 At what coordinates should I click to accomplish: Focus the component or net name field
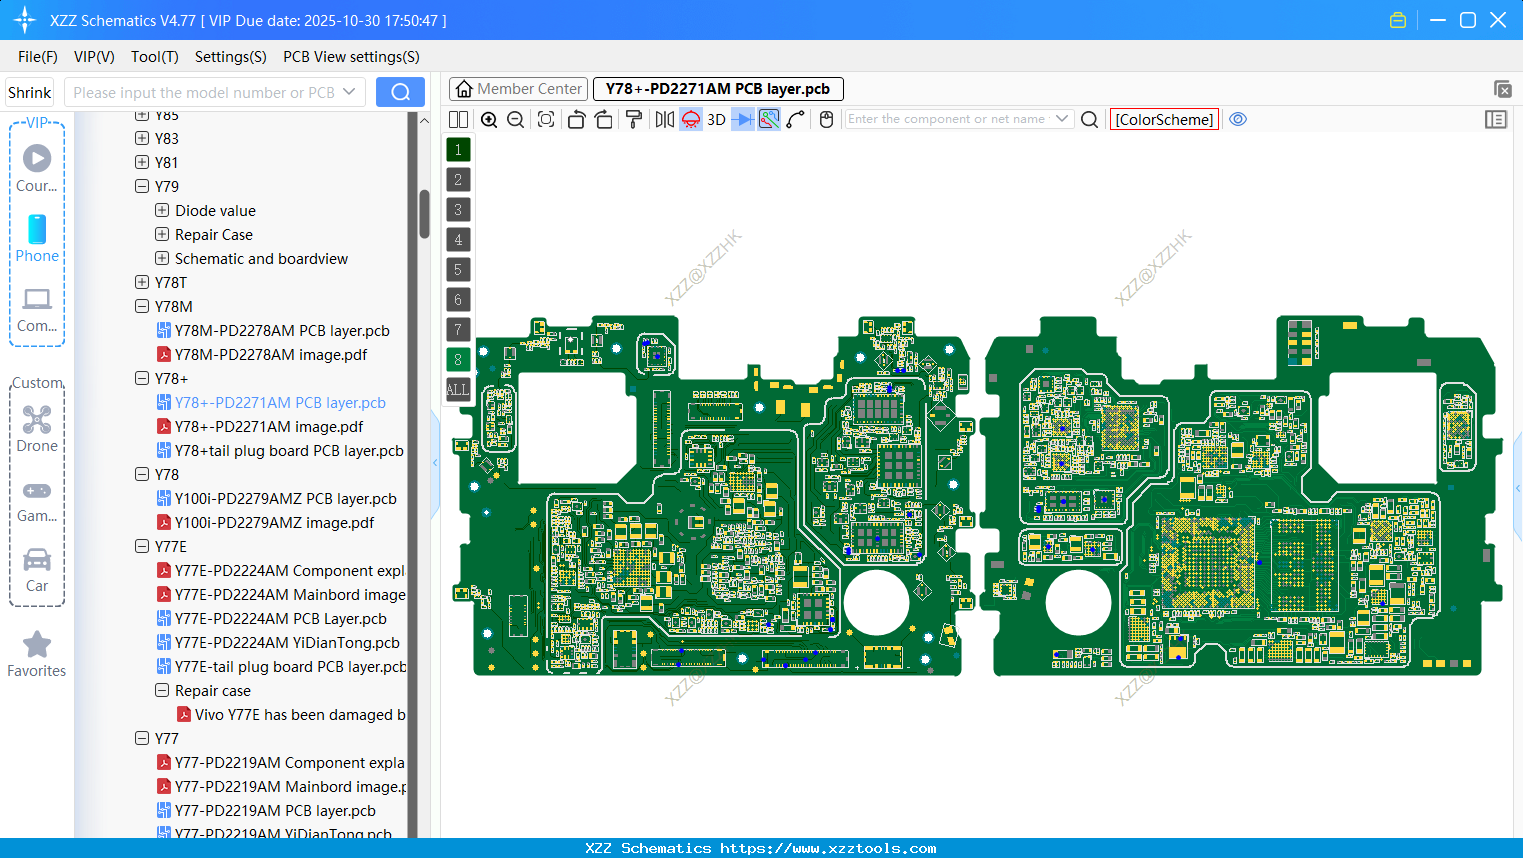(947, 119)
